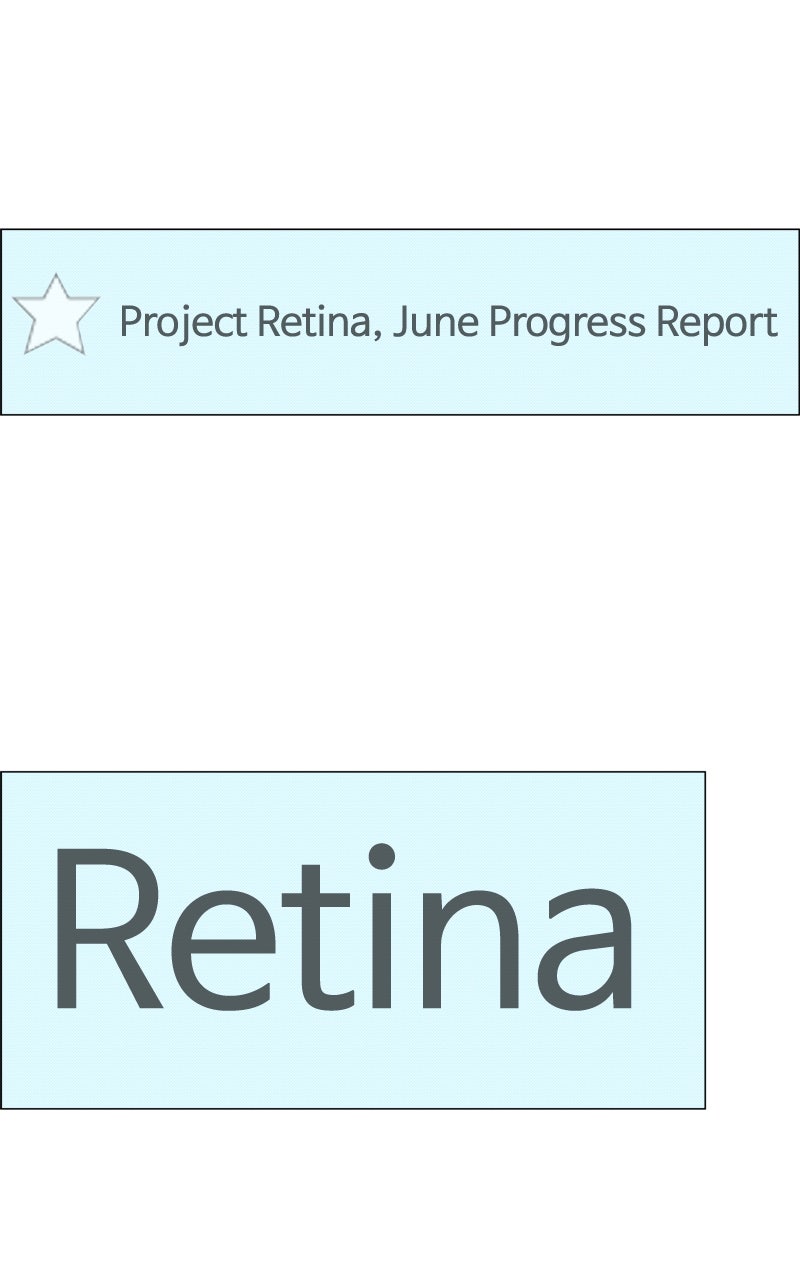This screenshot has width=800, height=1280.
Task: Click the comma after "Retina" in the title
Action: (x=376, y=335)
